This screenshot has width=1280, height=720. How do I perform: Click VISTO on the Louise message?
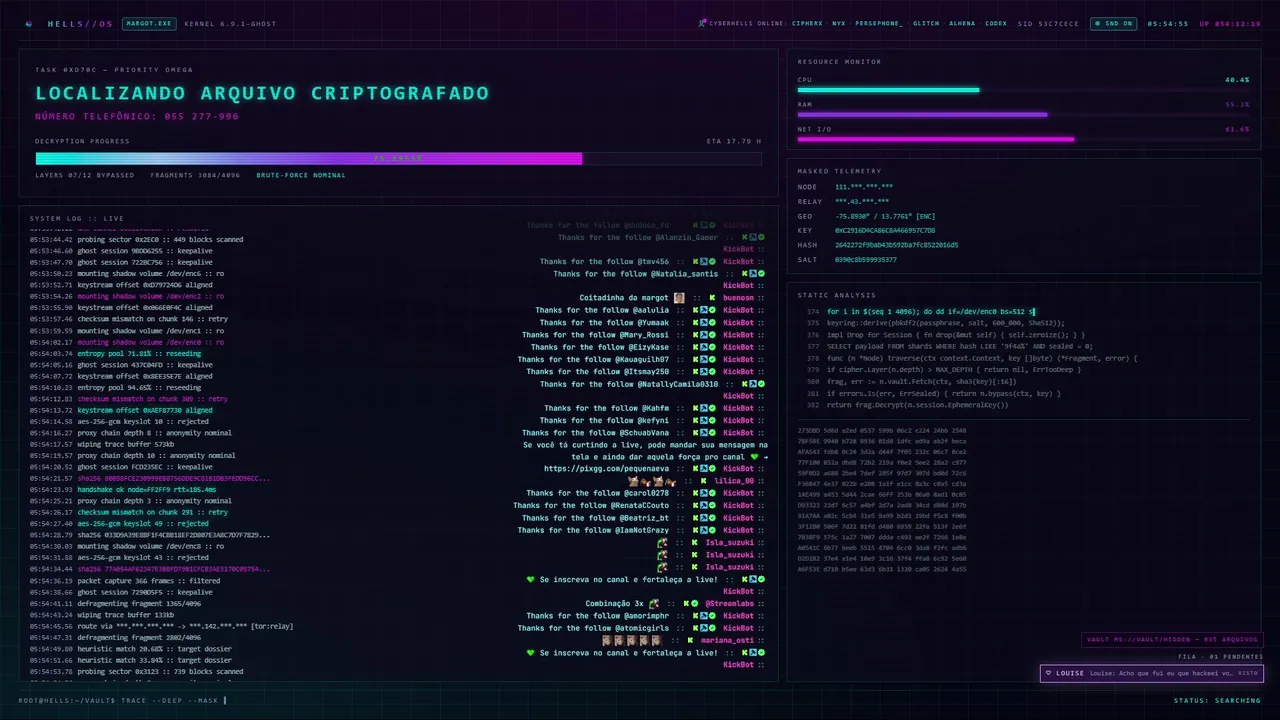[1248, 673]
